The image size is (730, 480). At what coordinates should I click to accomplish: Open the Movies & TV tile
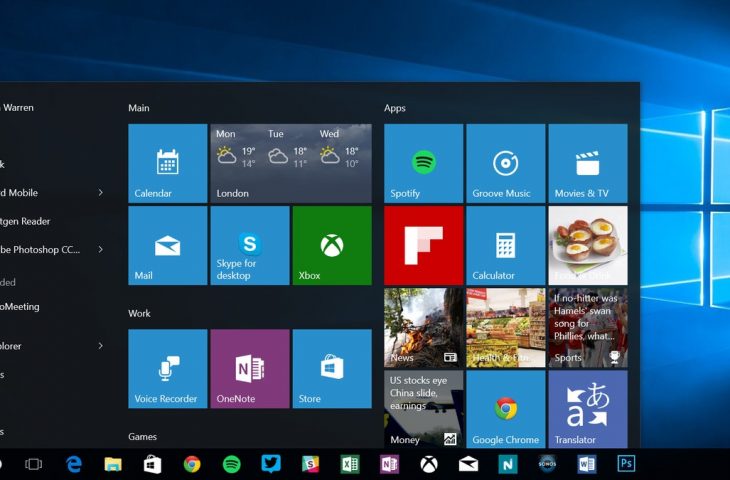point(588,163)
